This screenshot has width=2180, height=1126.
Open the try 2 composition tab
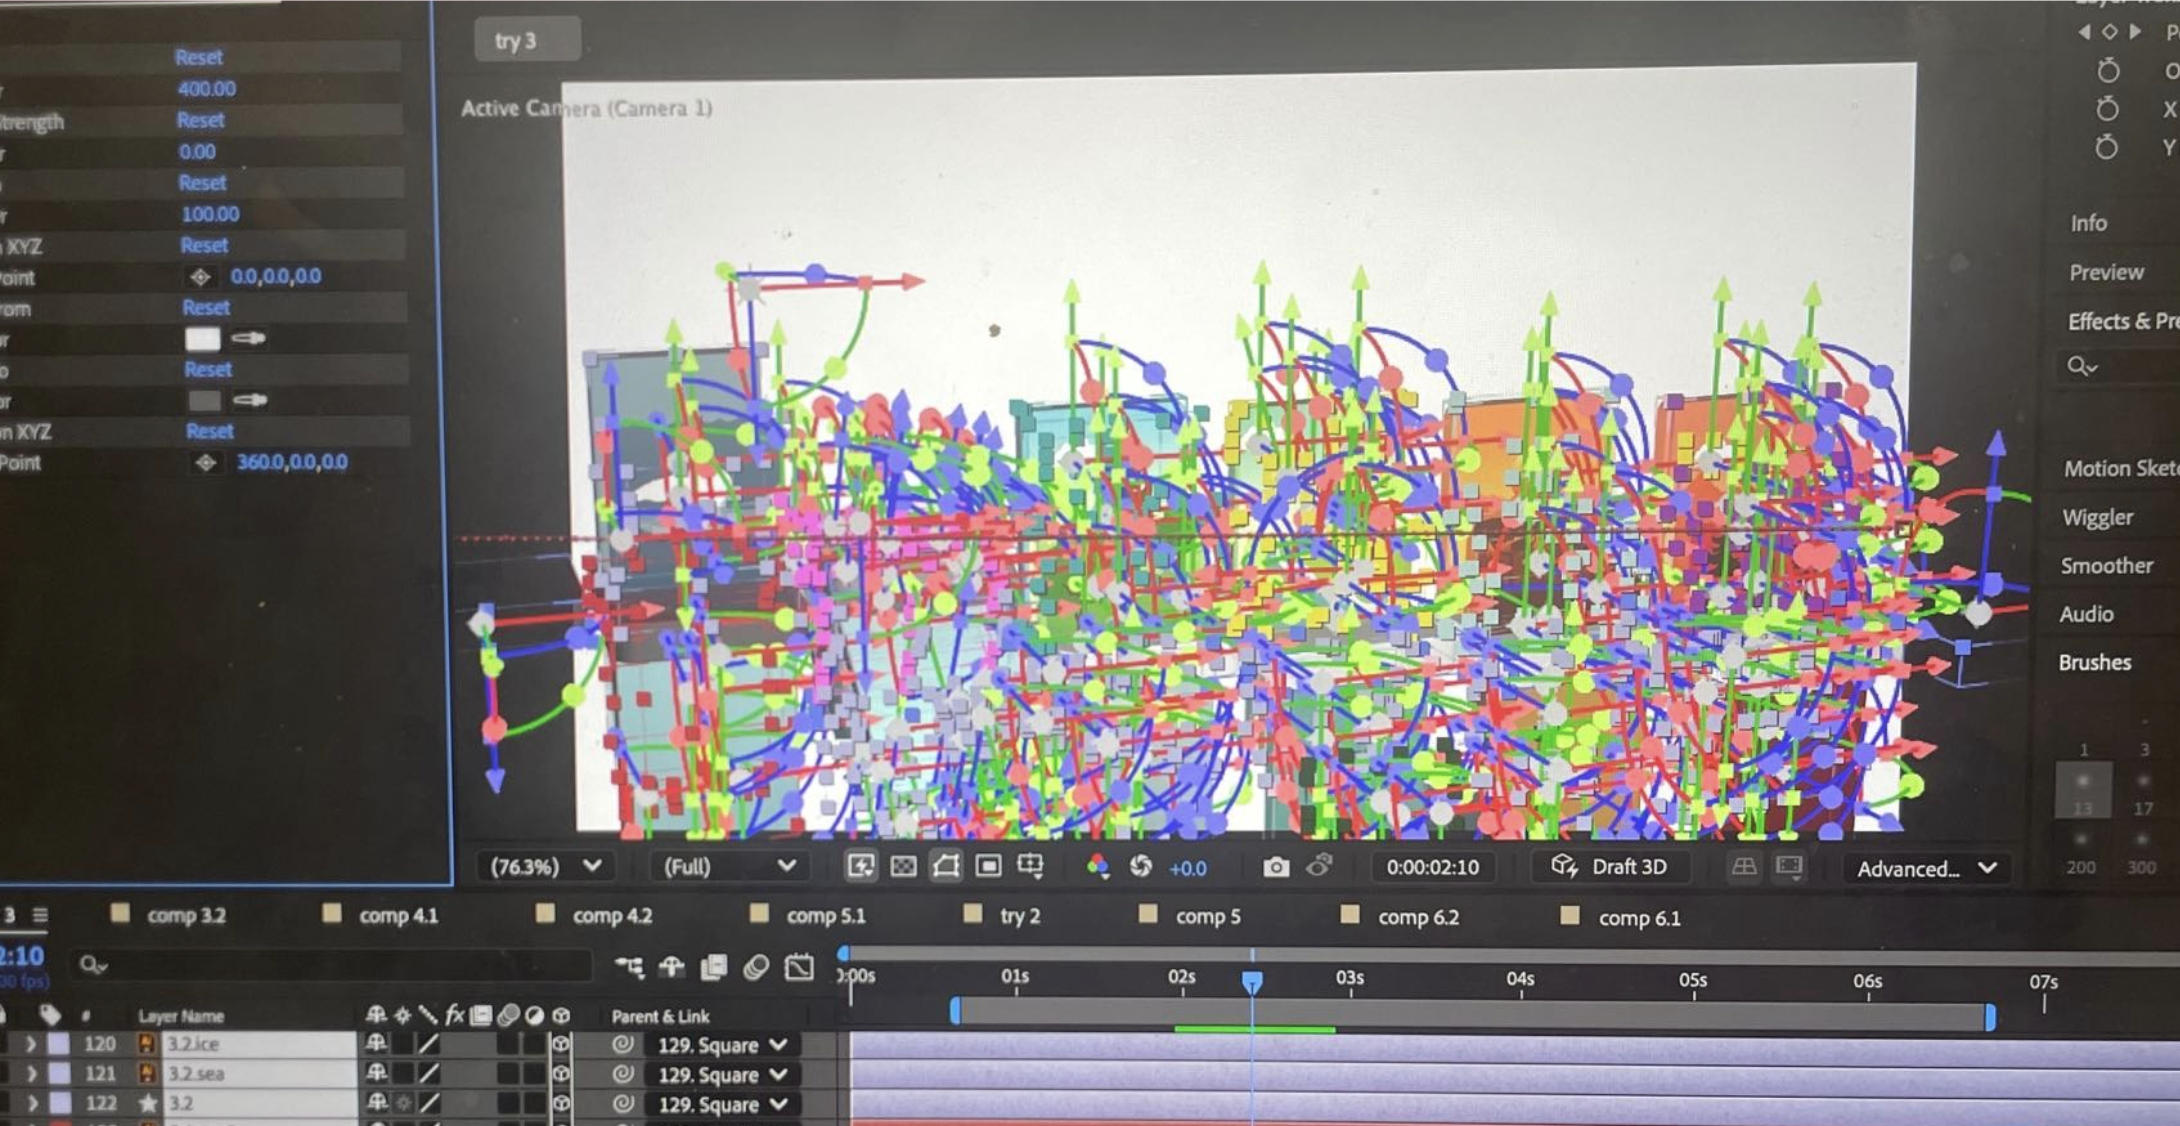[1016, 915]
